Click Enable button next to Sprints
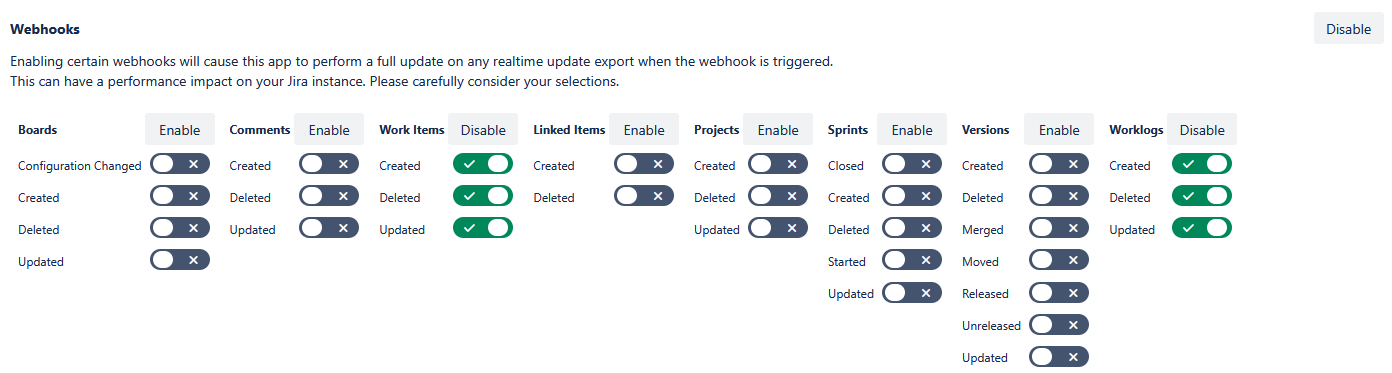This screenshot has height=373, width=1392. (912, 130)
